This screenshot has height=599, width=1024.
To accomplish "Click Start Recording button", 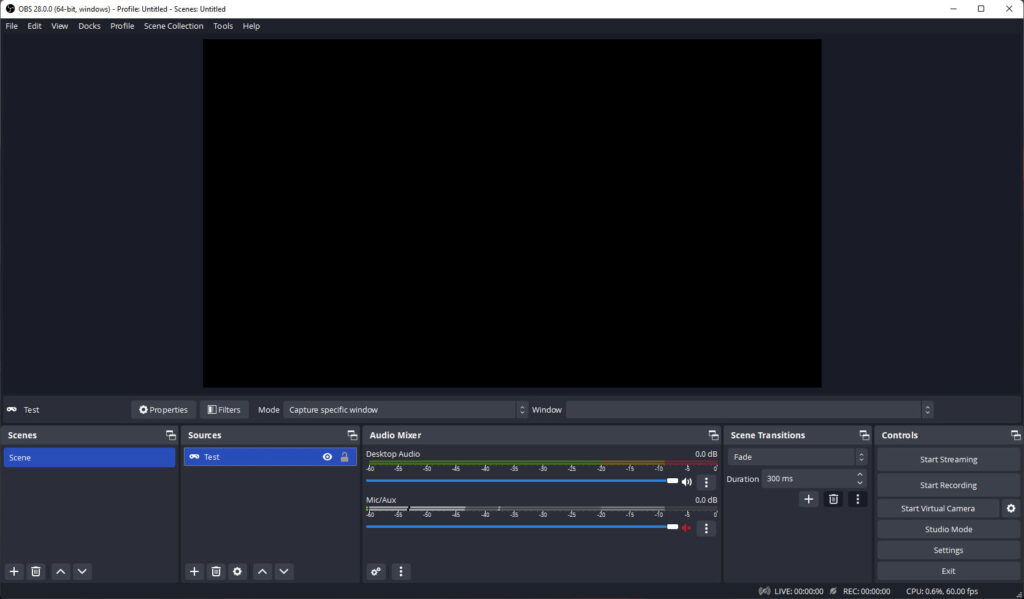I will 948,485.
